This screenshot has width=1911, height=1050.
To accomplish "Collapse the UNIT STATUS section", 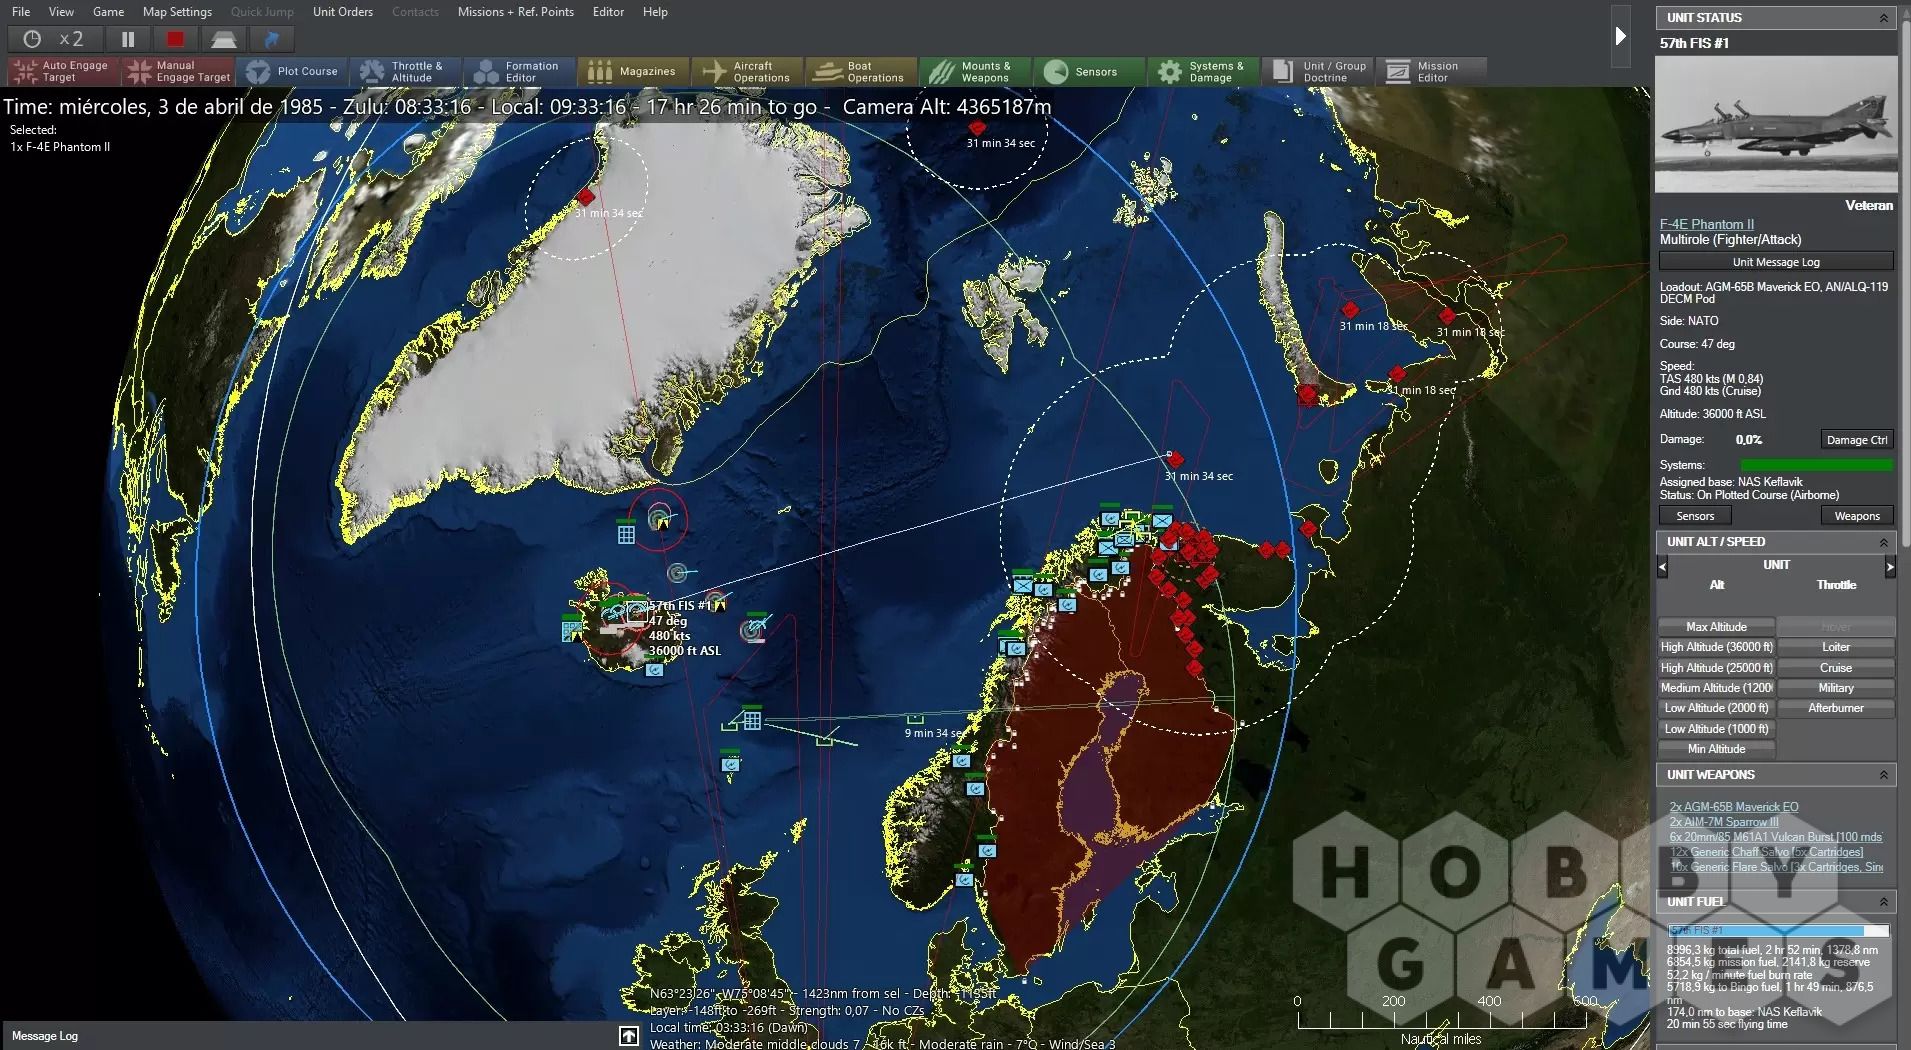I will (x=1884, y=18).
